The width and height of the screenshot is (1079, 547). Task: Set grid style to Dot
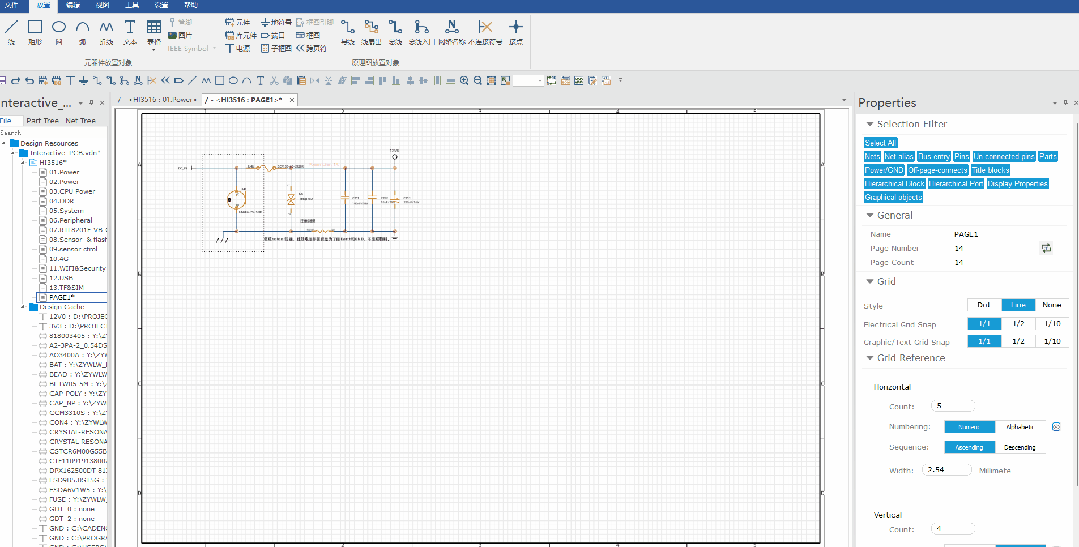tap(984, 305)
